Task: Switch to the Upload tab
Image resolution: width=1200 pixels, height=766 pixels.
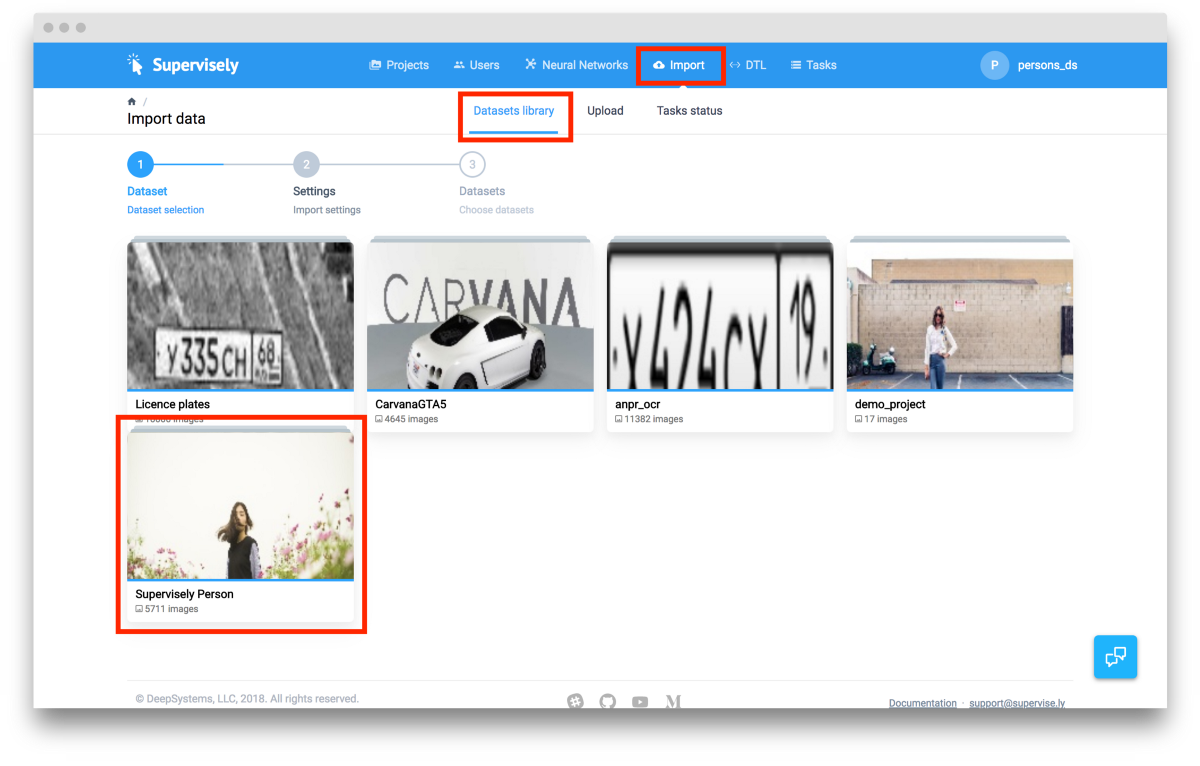Action: tap(605, 111)
